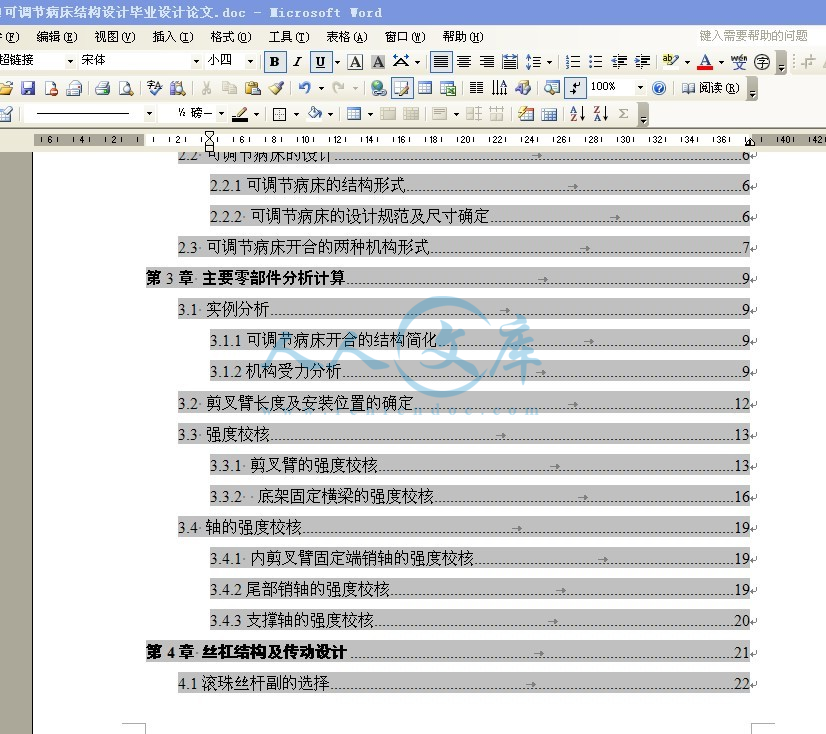Click TOC entry 第 3 章 主要零部件分析计算
This screenshot has width=826, height=734.
click(448, 278)
